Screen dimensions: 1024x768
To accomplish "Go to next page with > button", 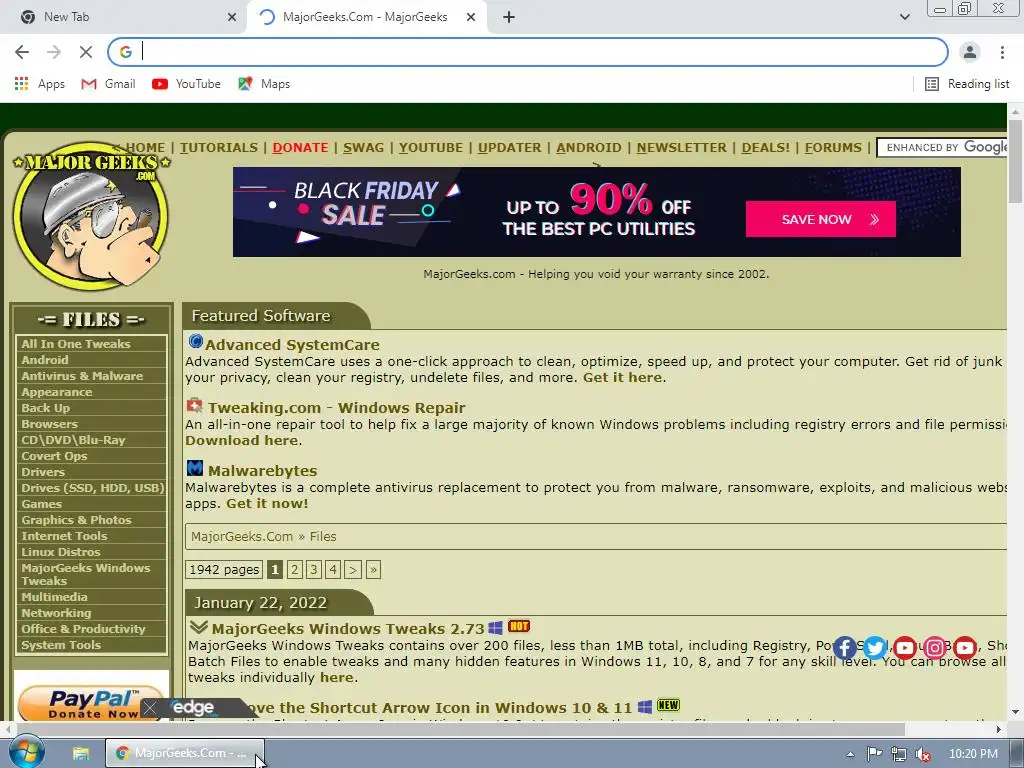I will click(x=353, y=569).
